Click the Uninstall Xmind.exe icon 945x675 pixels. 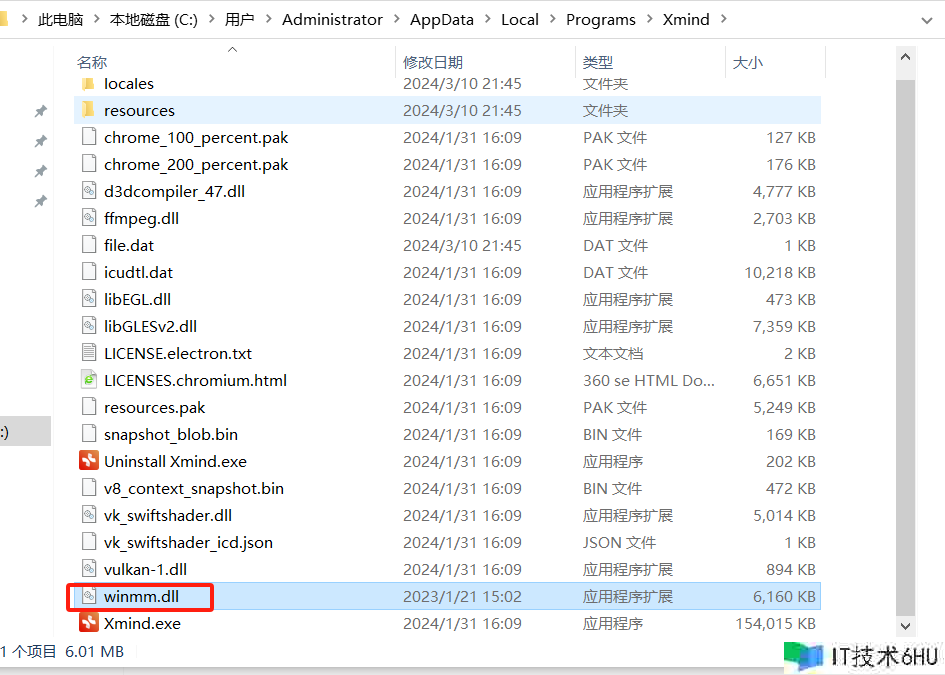[x=89, y=461]
